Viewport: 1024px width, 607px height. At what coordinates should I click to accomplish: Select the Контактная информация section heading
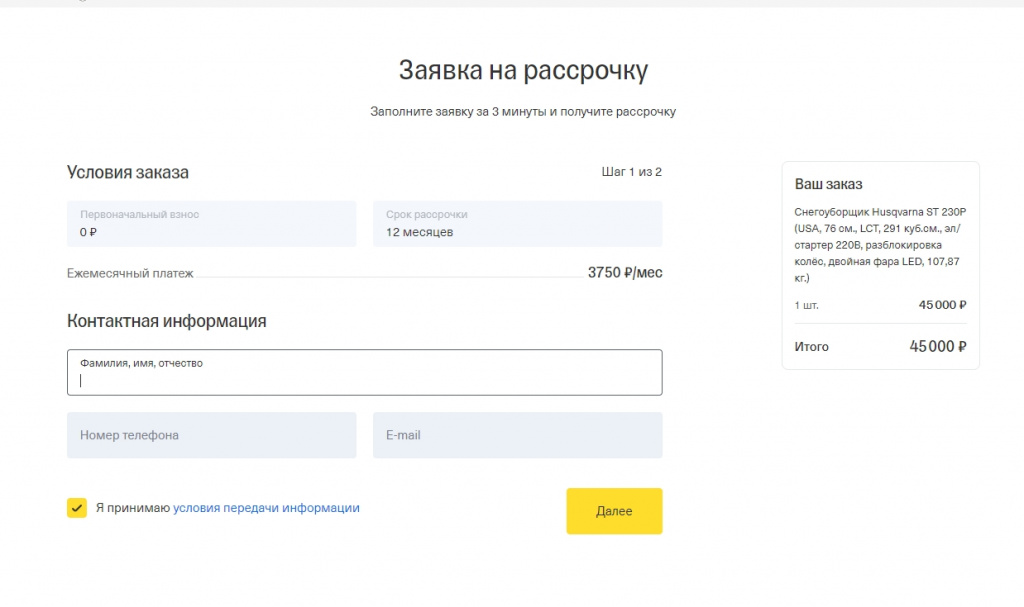tap(167, 321)
